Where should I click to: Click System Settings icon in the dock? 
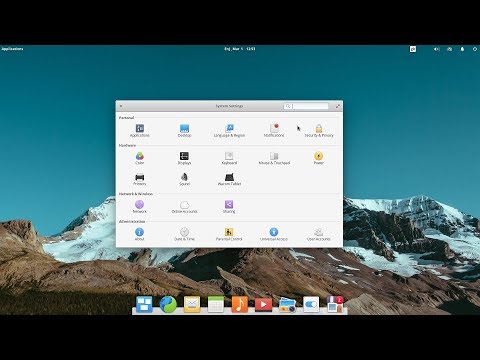click(311, 304)
